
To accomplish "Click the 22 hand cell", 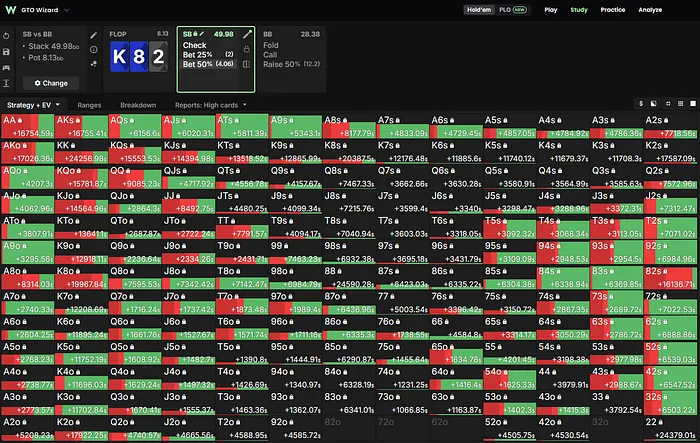I will coord(670,428).
